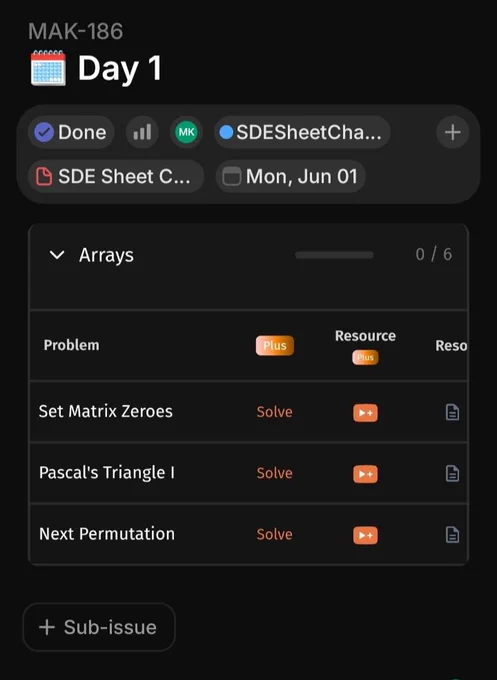The height and width of the screenshot is (680, 497).
Task: Open video resource for Pascal's Triangle I
Action: tap(365, 474)
